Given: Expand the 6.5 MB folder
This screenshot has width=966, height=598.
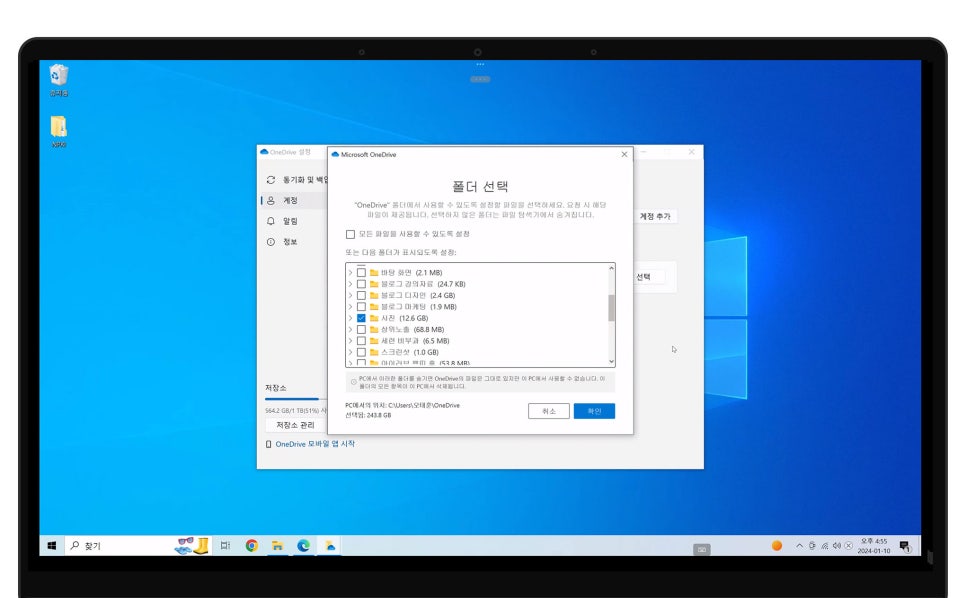Looking at the screenshot, I should [x=351, y=341].
